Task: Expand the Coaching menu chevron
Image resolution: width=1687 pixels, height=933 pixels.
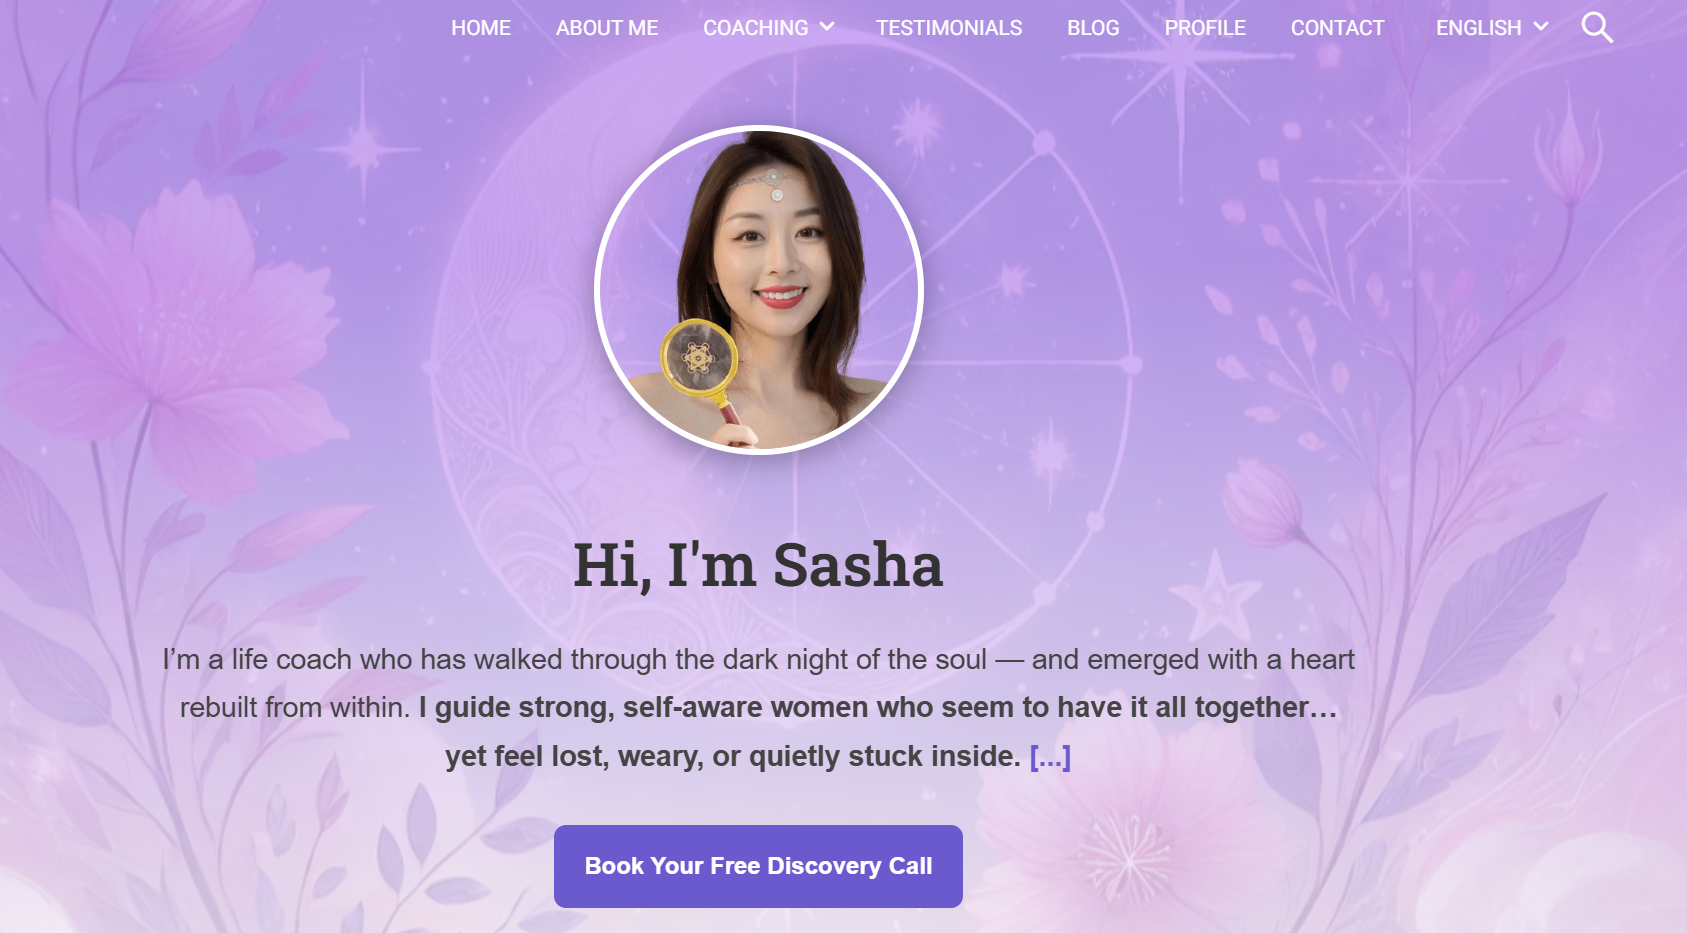Action: [x=827, y=27]
